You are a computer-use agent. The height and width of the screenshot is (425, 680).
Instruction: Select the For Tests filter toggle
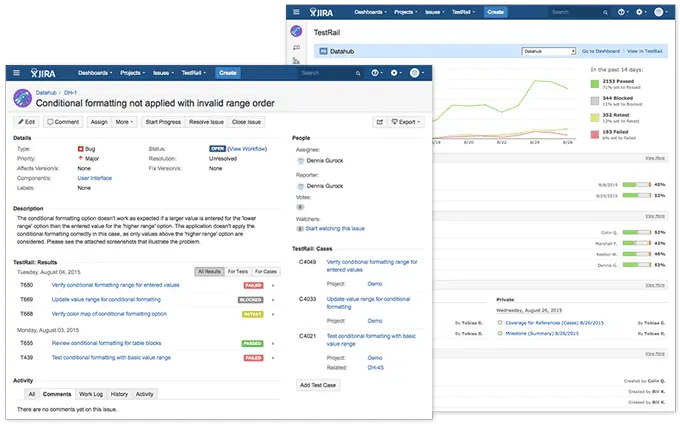click(x=238, y=272)
